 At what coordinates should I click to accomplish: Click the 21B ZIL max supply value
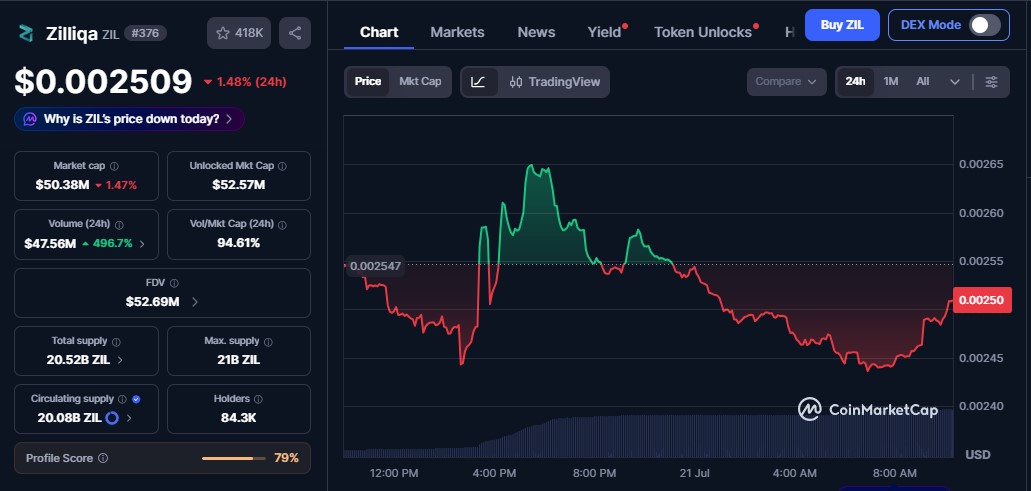(239, 360)
